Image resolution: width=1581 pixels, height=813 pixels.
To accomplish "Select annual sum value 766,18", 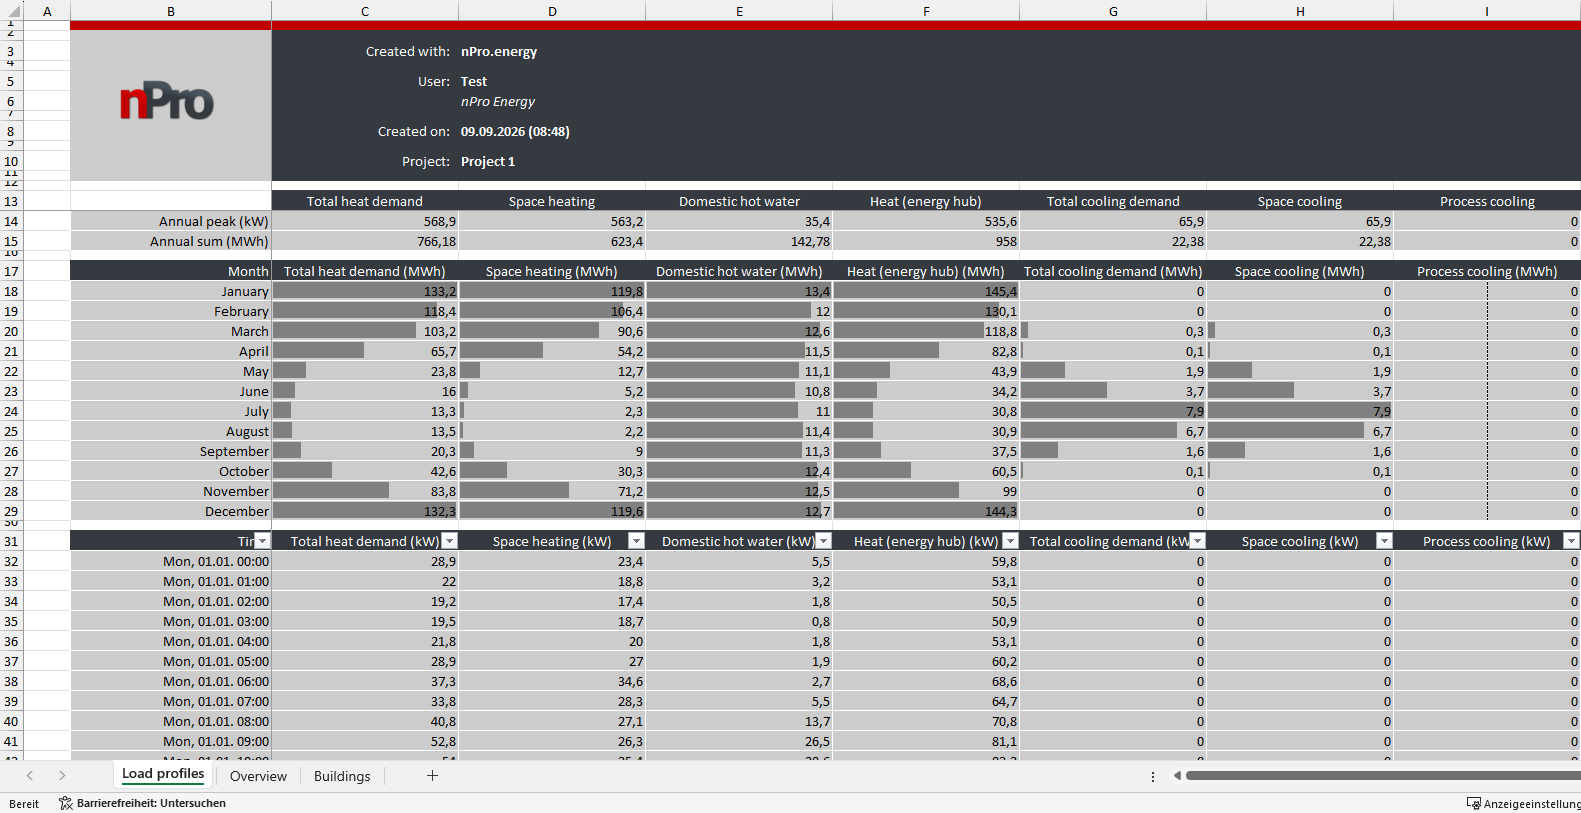I will point(365,241).
